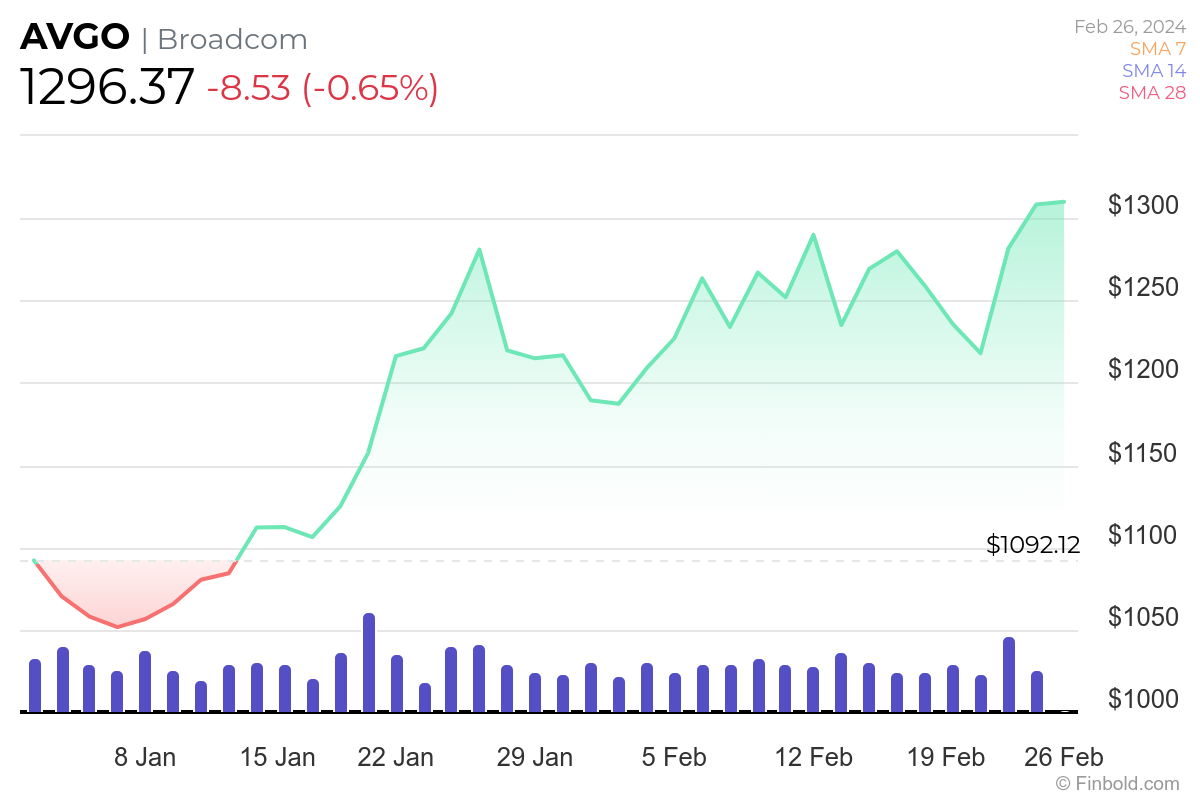The image size is (1200, 800).
Task: Click the $1150 axis label
Action: (1144, 453)
